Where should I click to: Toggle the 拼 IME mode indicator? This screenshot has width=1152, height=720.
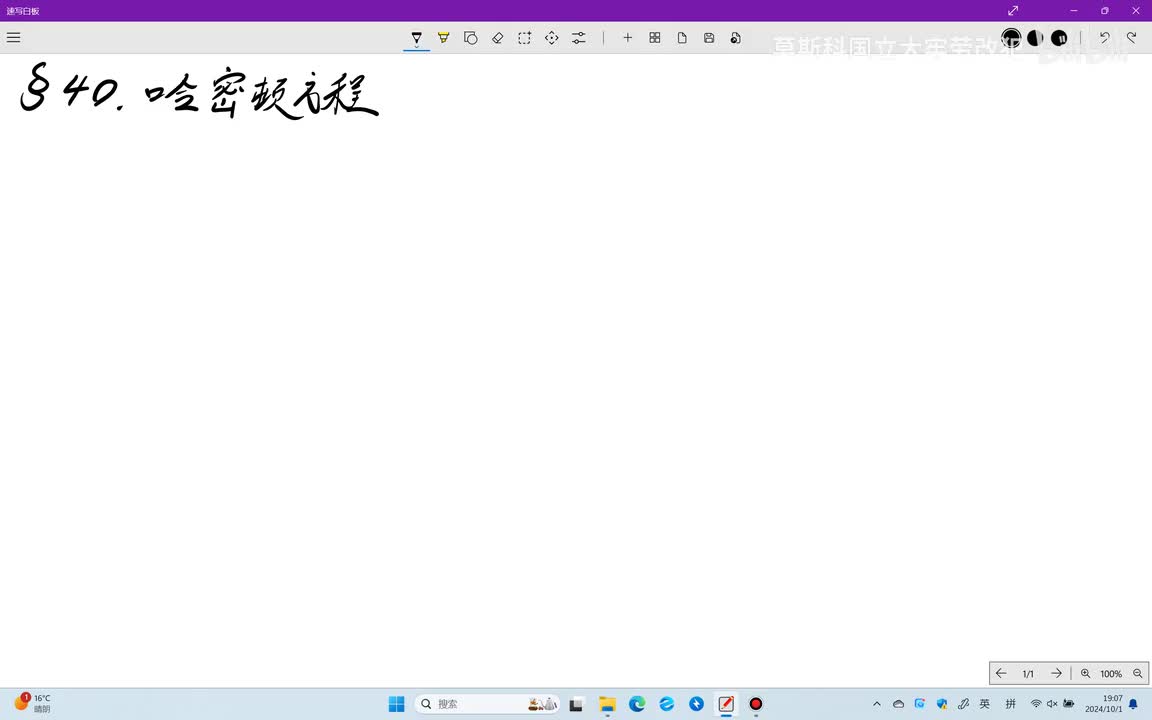pyautogui.click(x=1011, y=704)
